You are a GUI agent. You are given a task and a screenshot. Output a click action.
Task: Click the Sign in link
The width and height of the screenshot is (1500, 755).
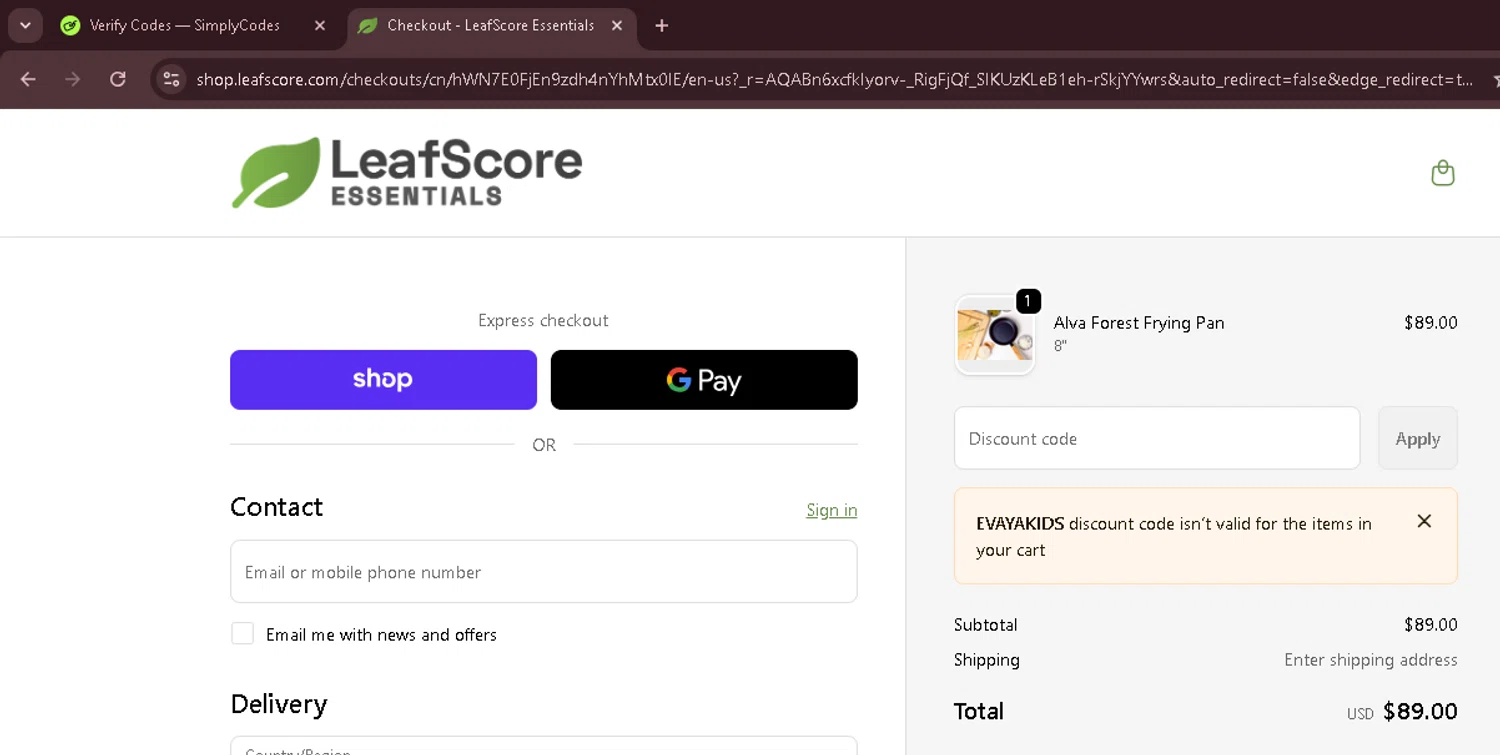(832, 510)
